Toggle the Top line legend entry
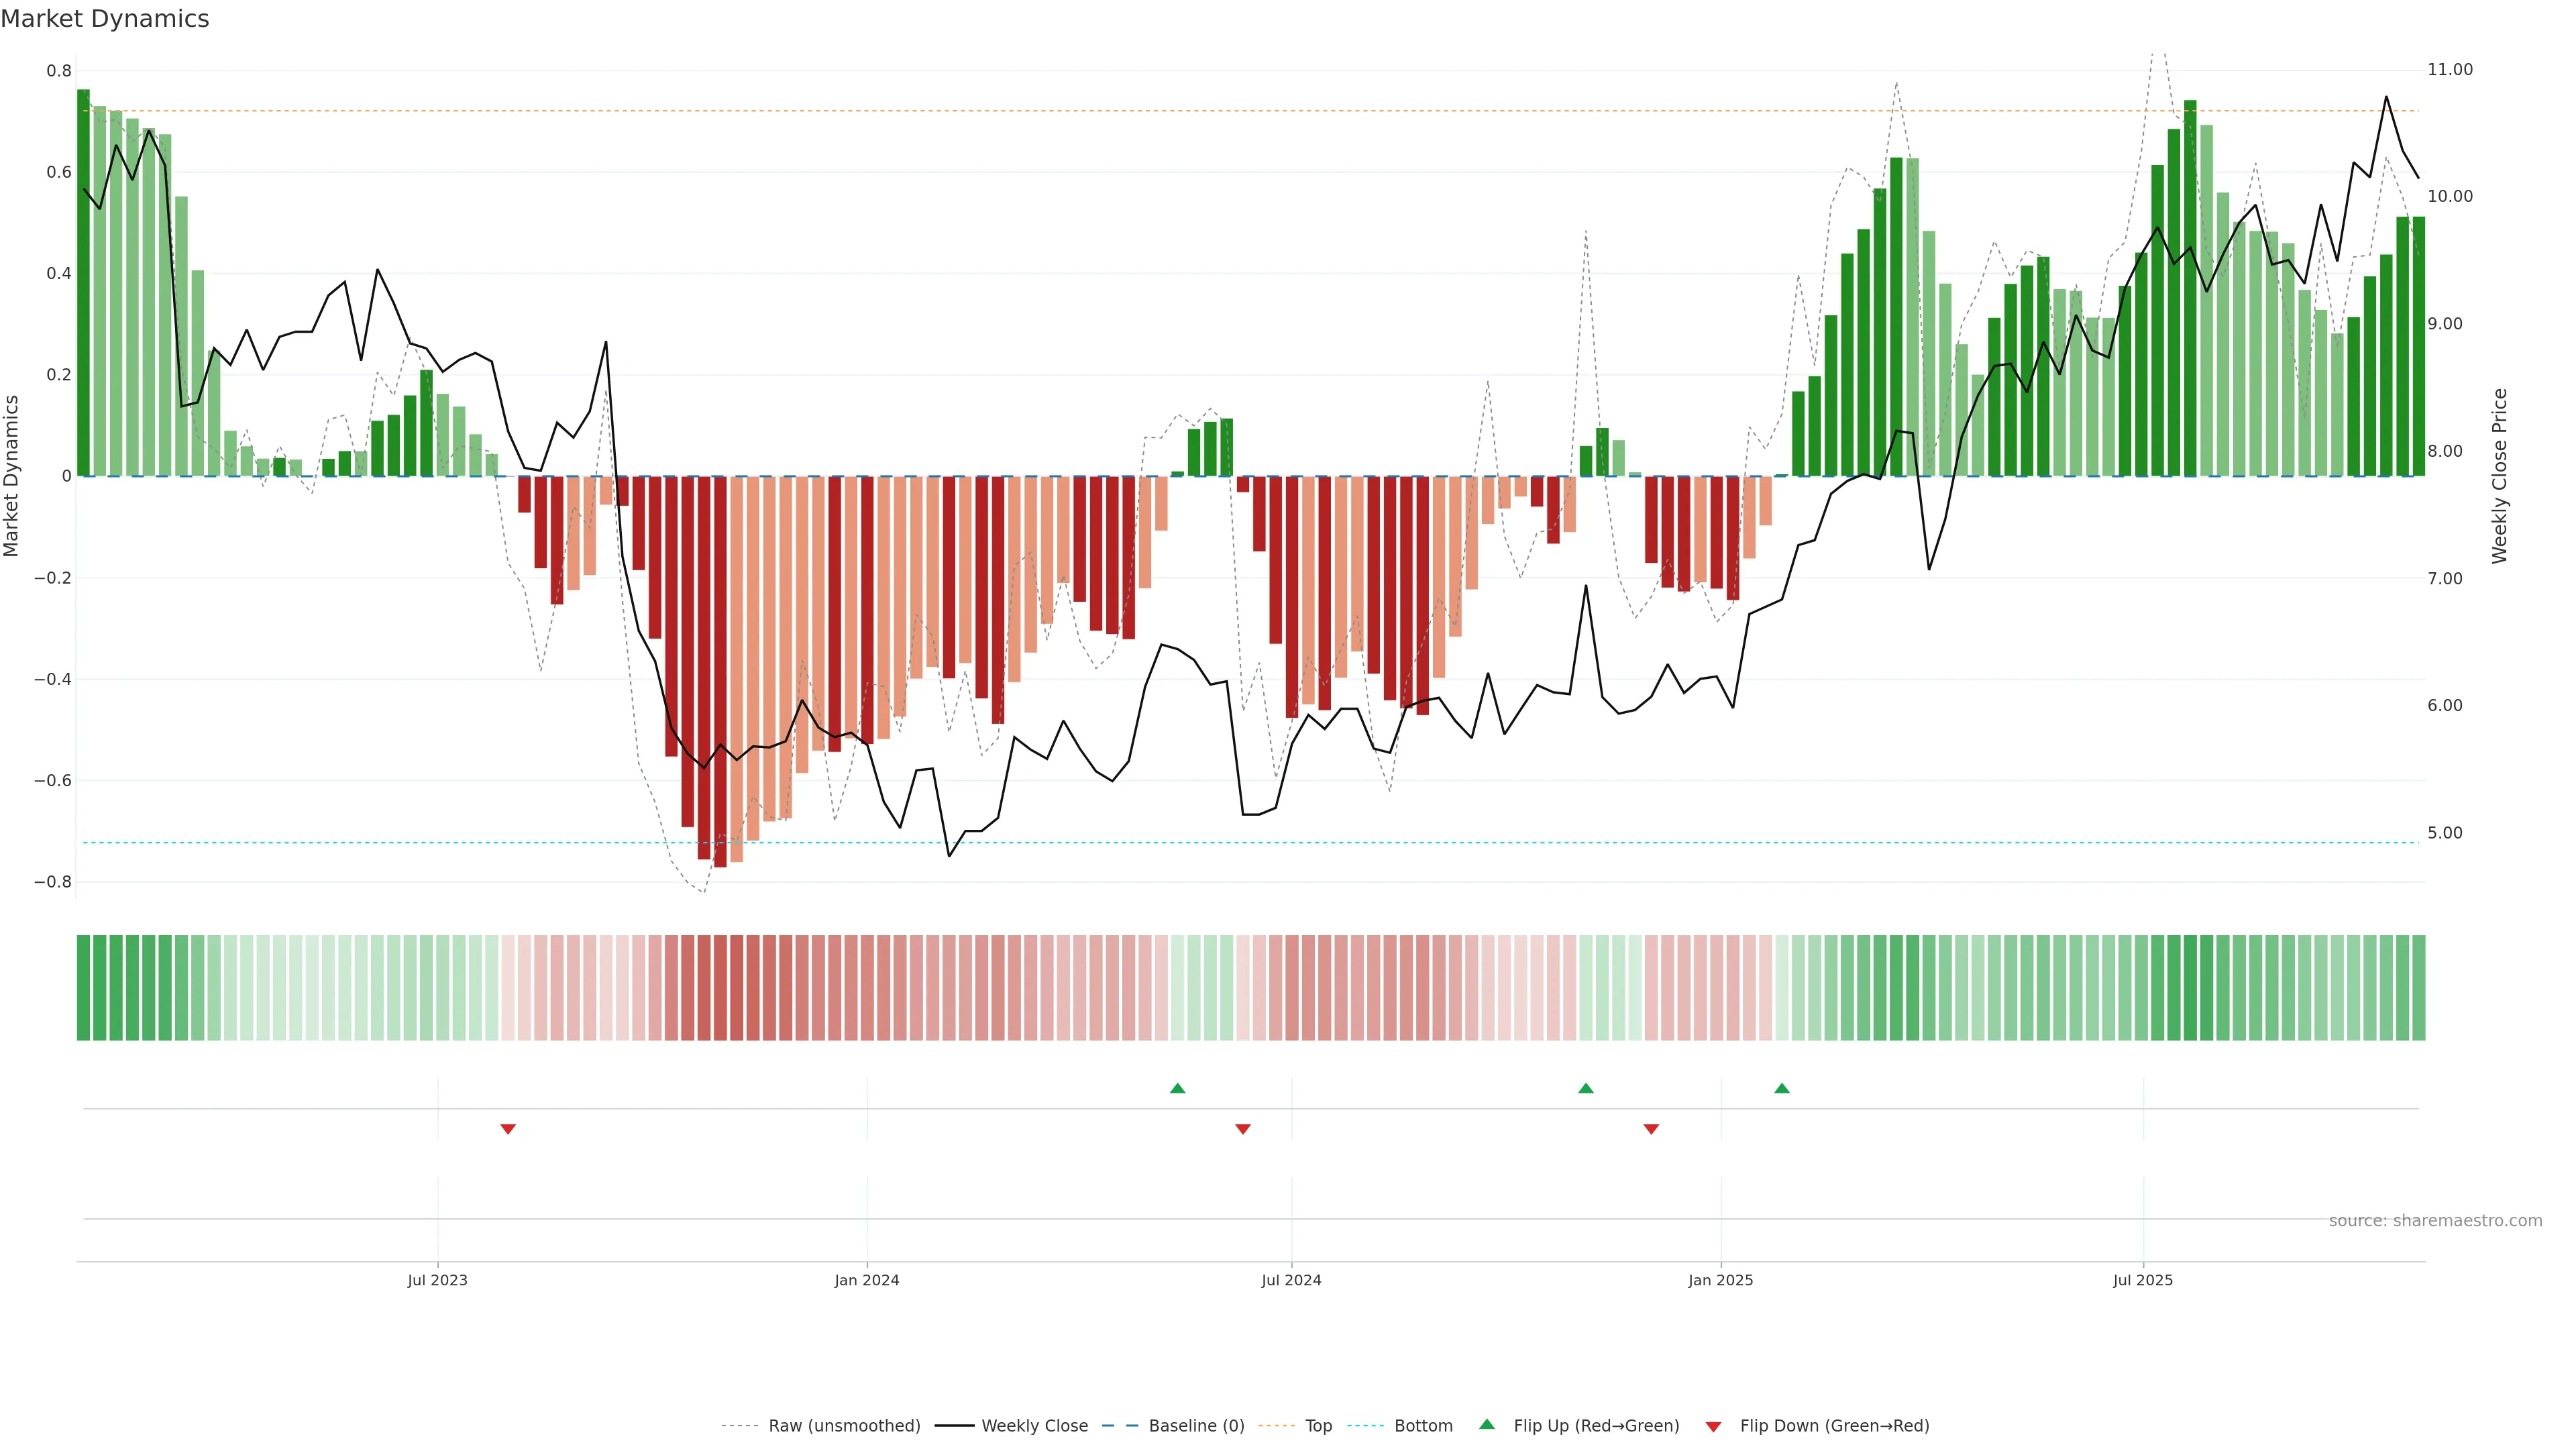 coord(1318,1426)
